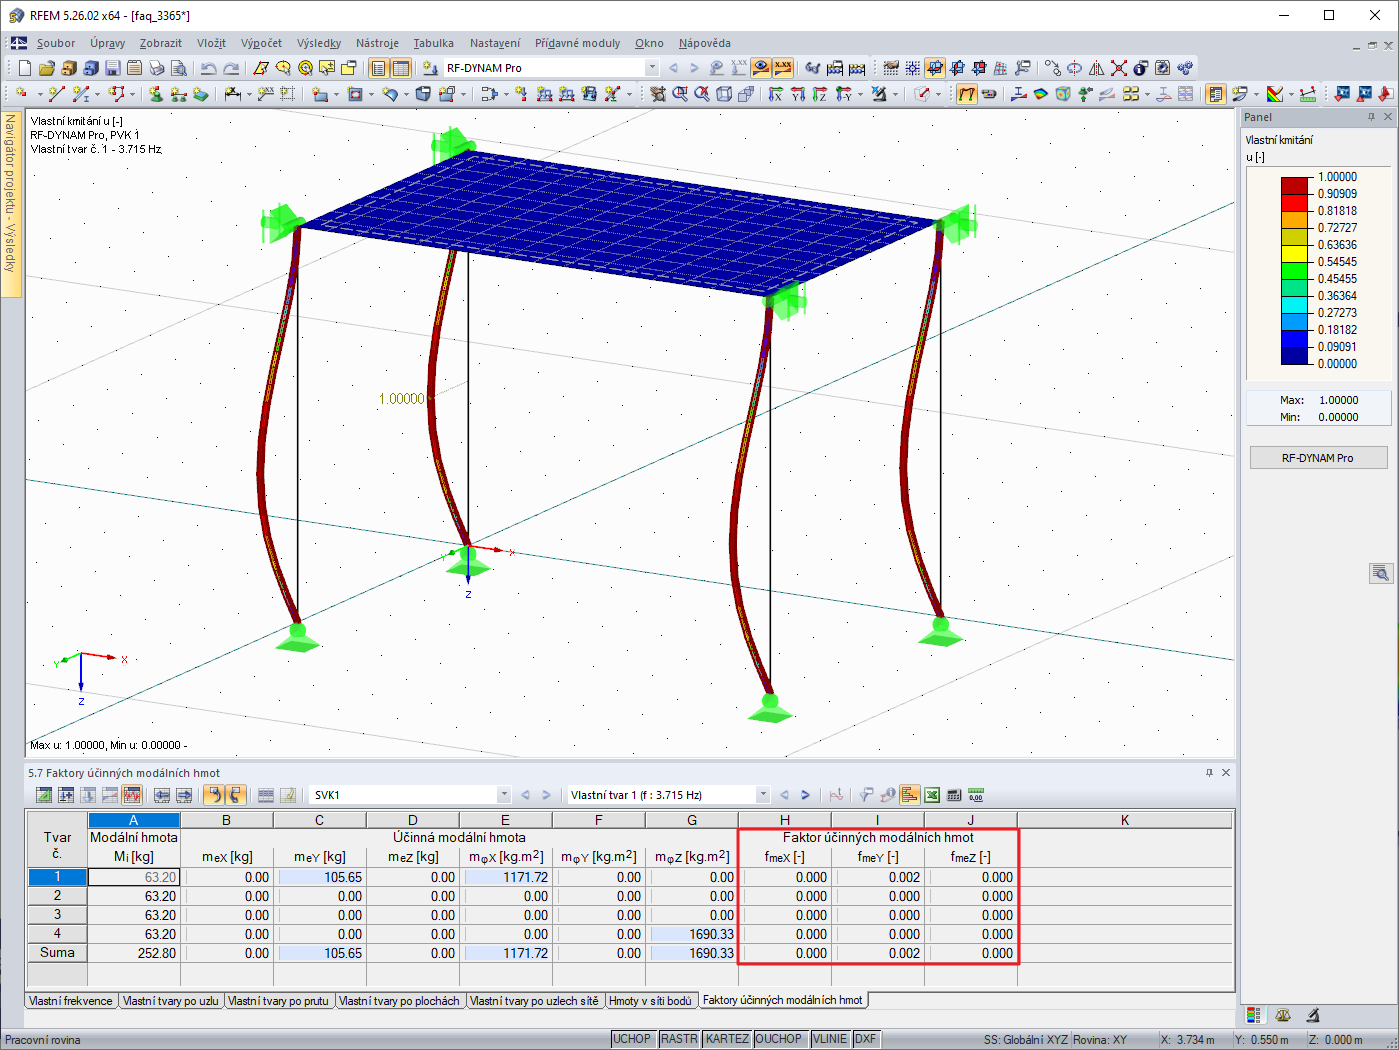Click the printer icon in the toolbar
This screenshot has width=1399, height=1050.
[x=157, y=68]
